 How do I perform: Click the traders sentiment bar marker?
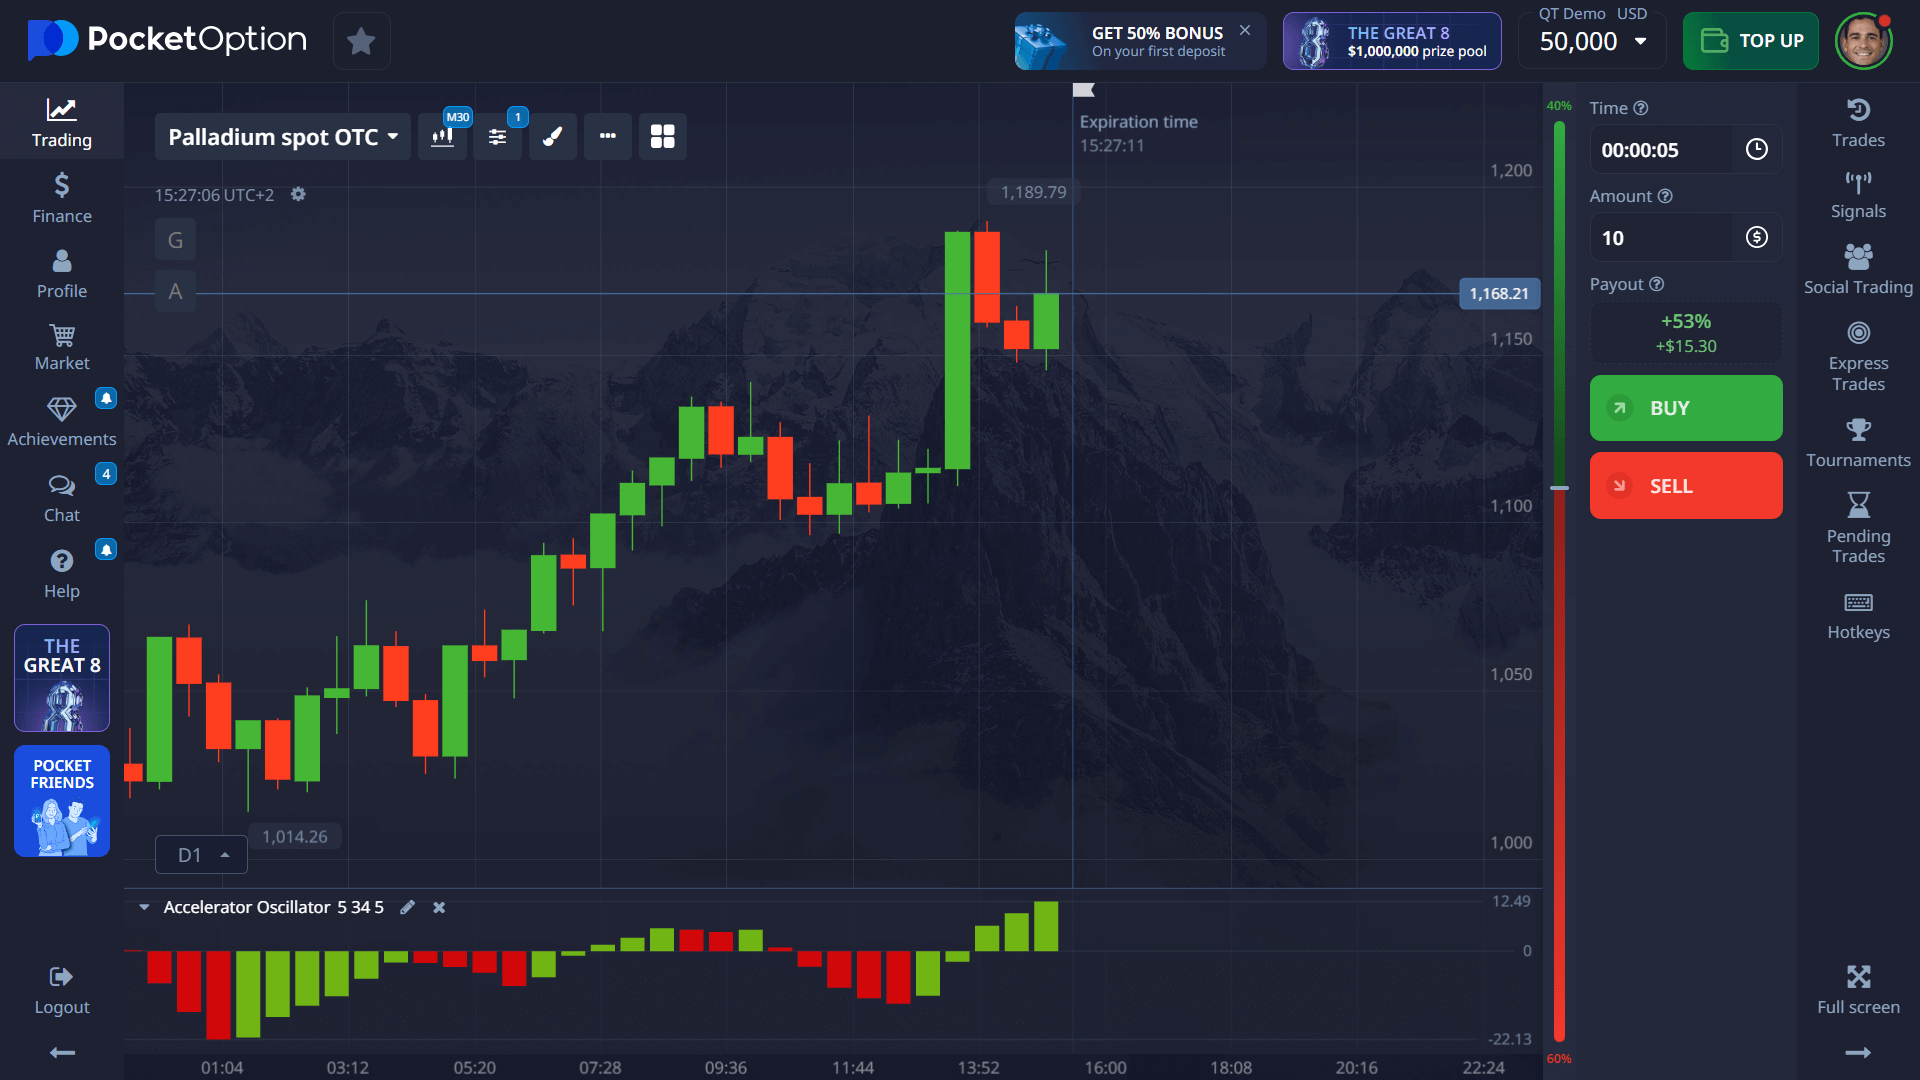point(1559,488)
